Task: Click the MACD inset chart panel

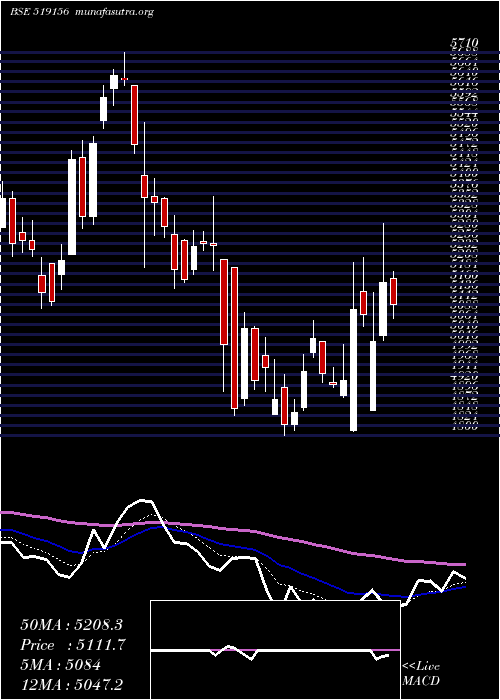Action: click(275, 650)
